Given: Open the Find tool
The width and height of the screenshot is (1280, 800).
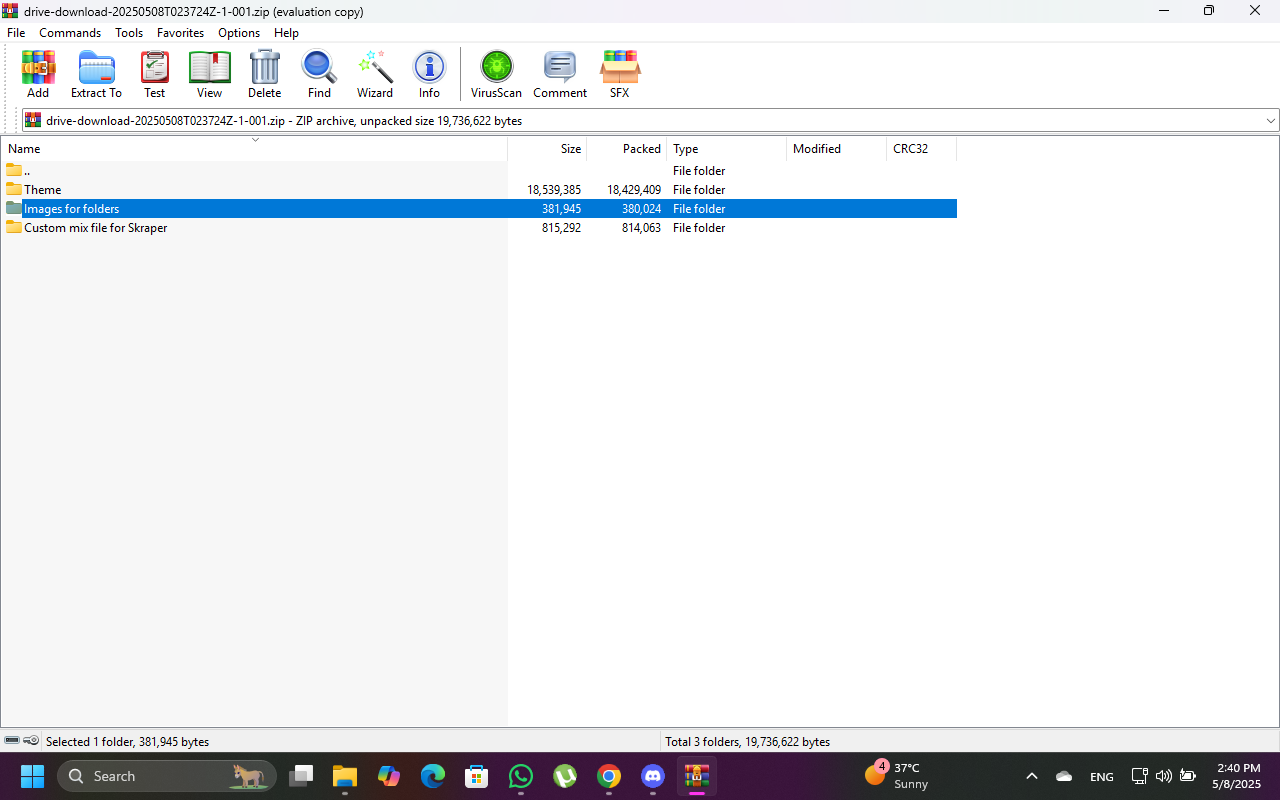Looking at the screenshot, I should [319, 75].
